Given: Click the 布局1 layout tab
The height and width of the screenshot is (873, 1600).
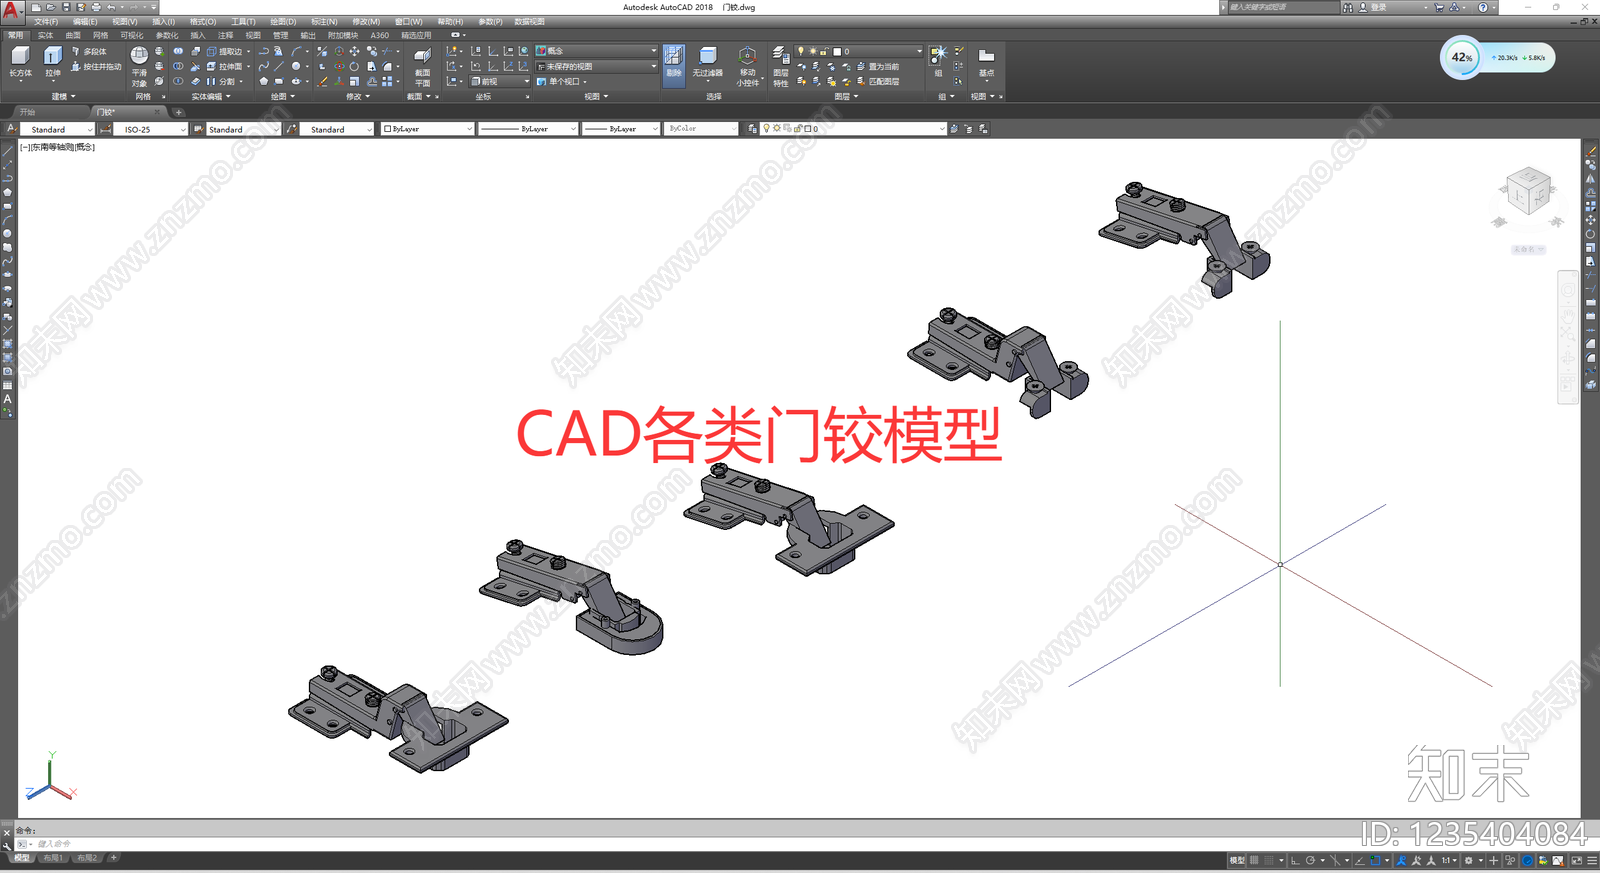Looking at the screenshot, I should tap(53, 858).
